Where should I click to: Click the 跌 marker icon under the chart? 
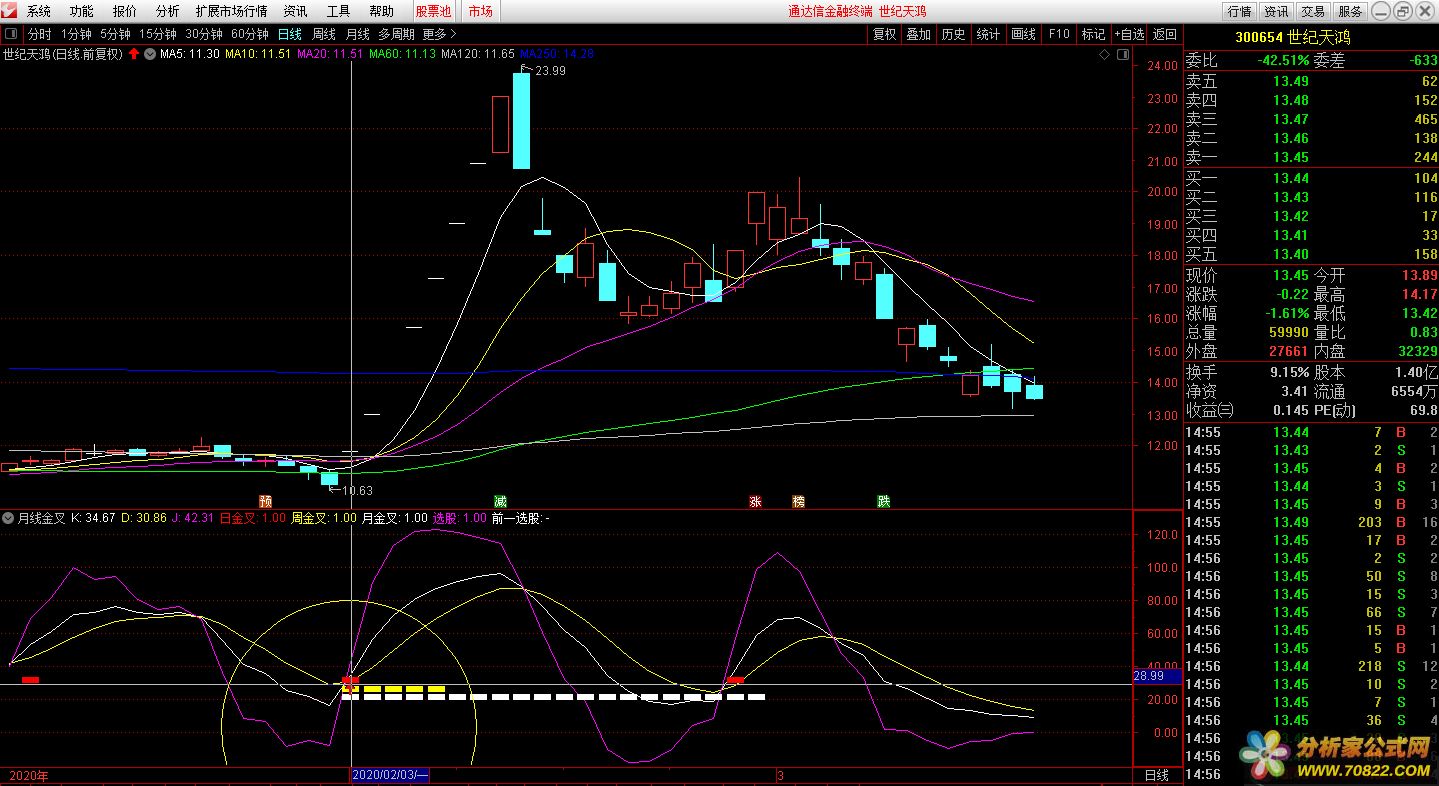[883, 501]
